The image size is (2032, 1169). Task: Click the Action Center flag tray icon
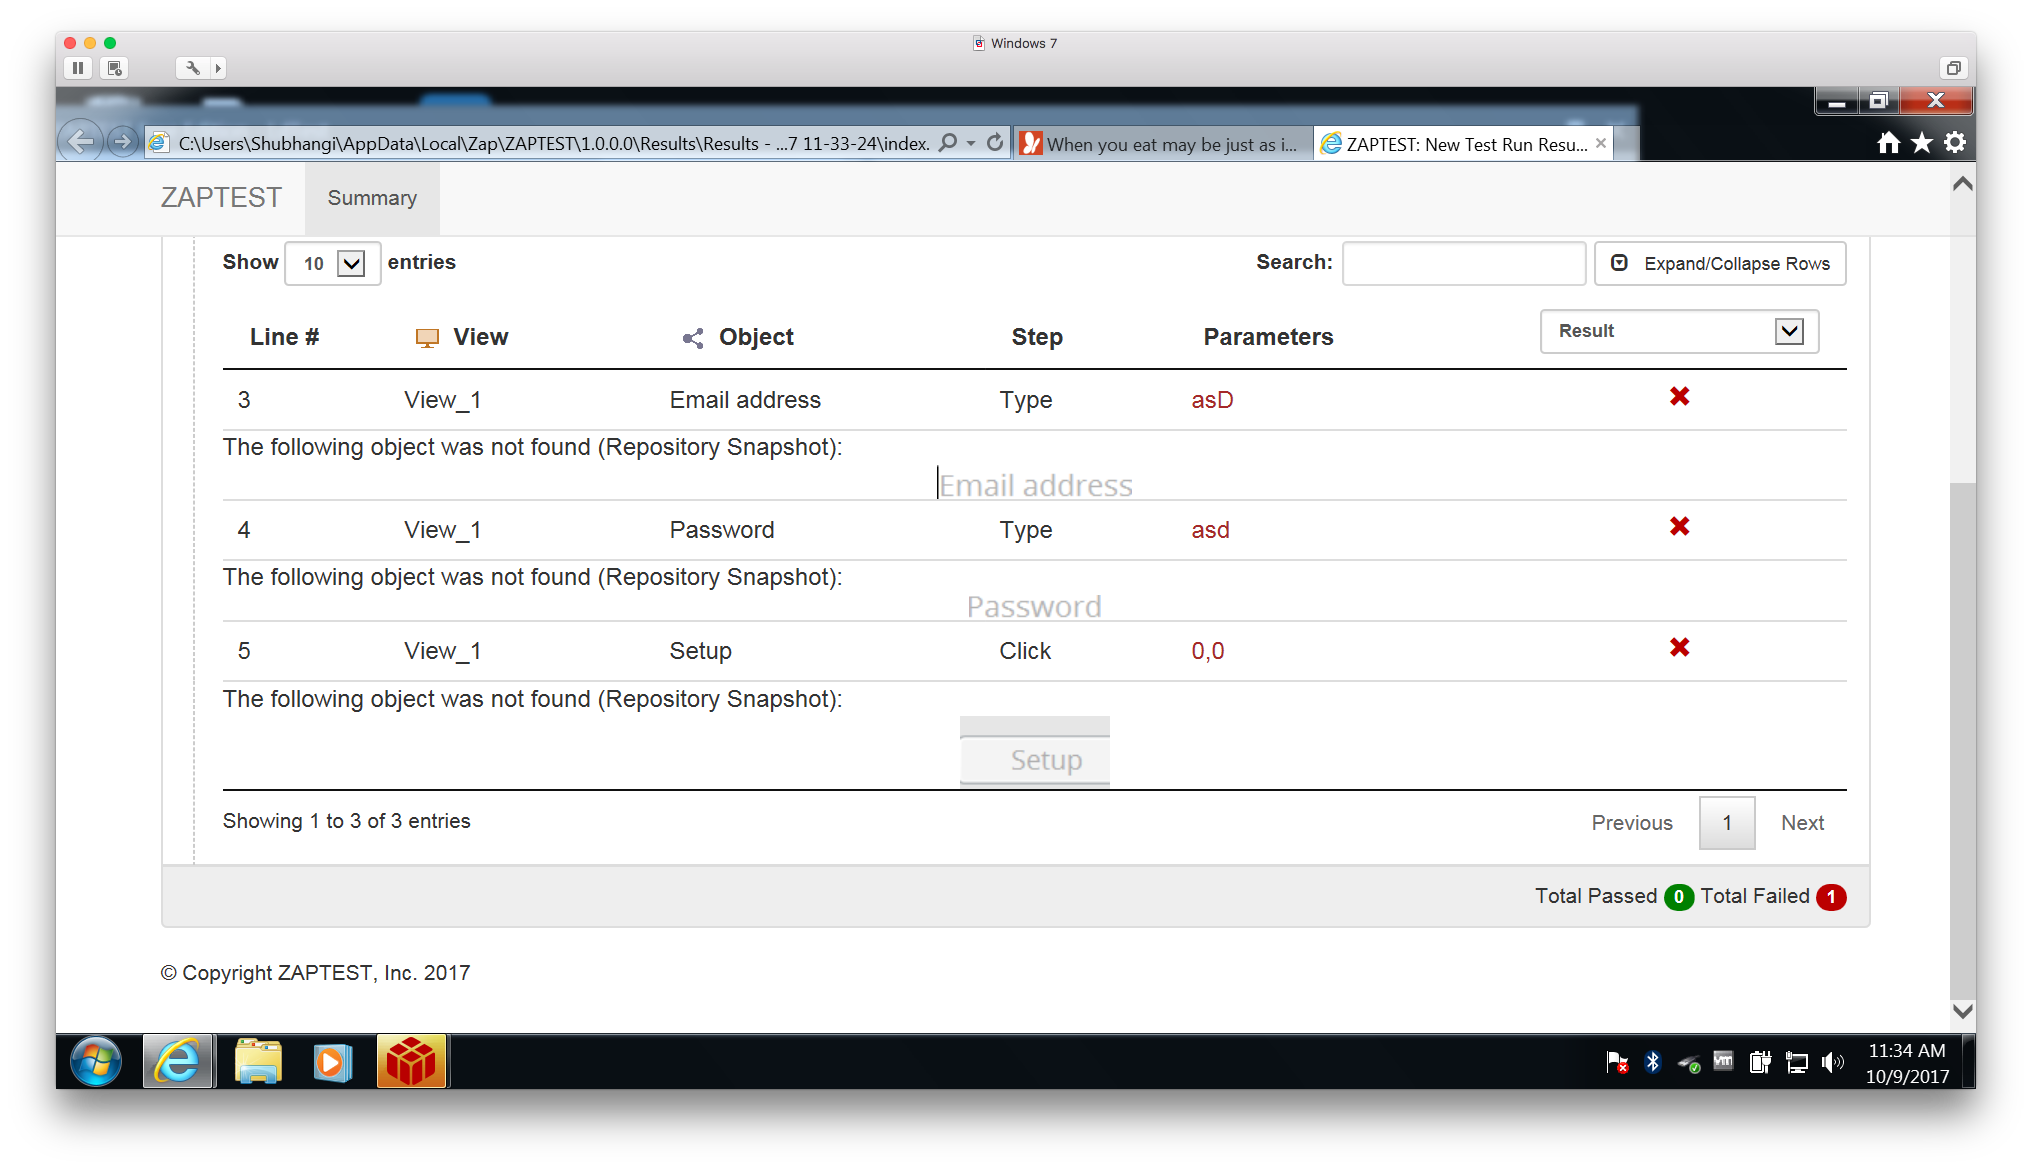(1617, 1062)
